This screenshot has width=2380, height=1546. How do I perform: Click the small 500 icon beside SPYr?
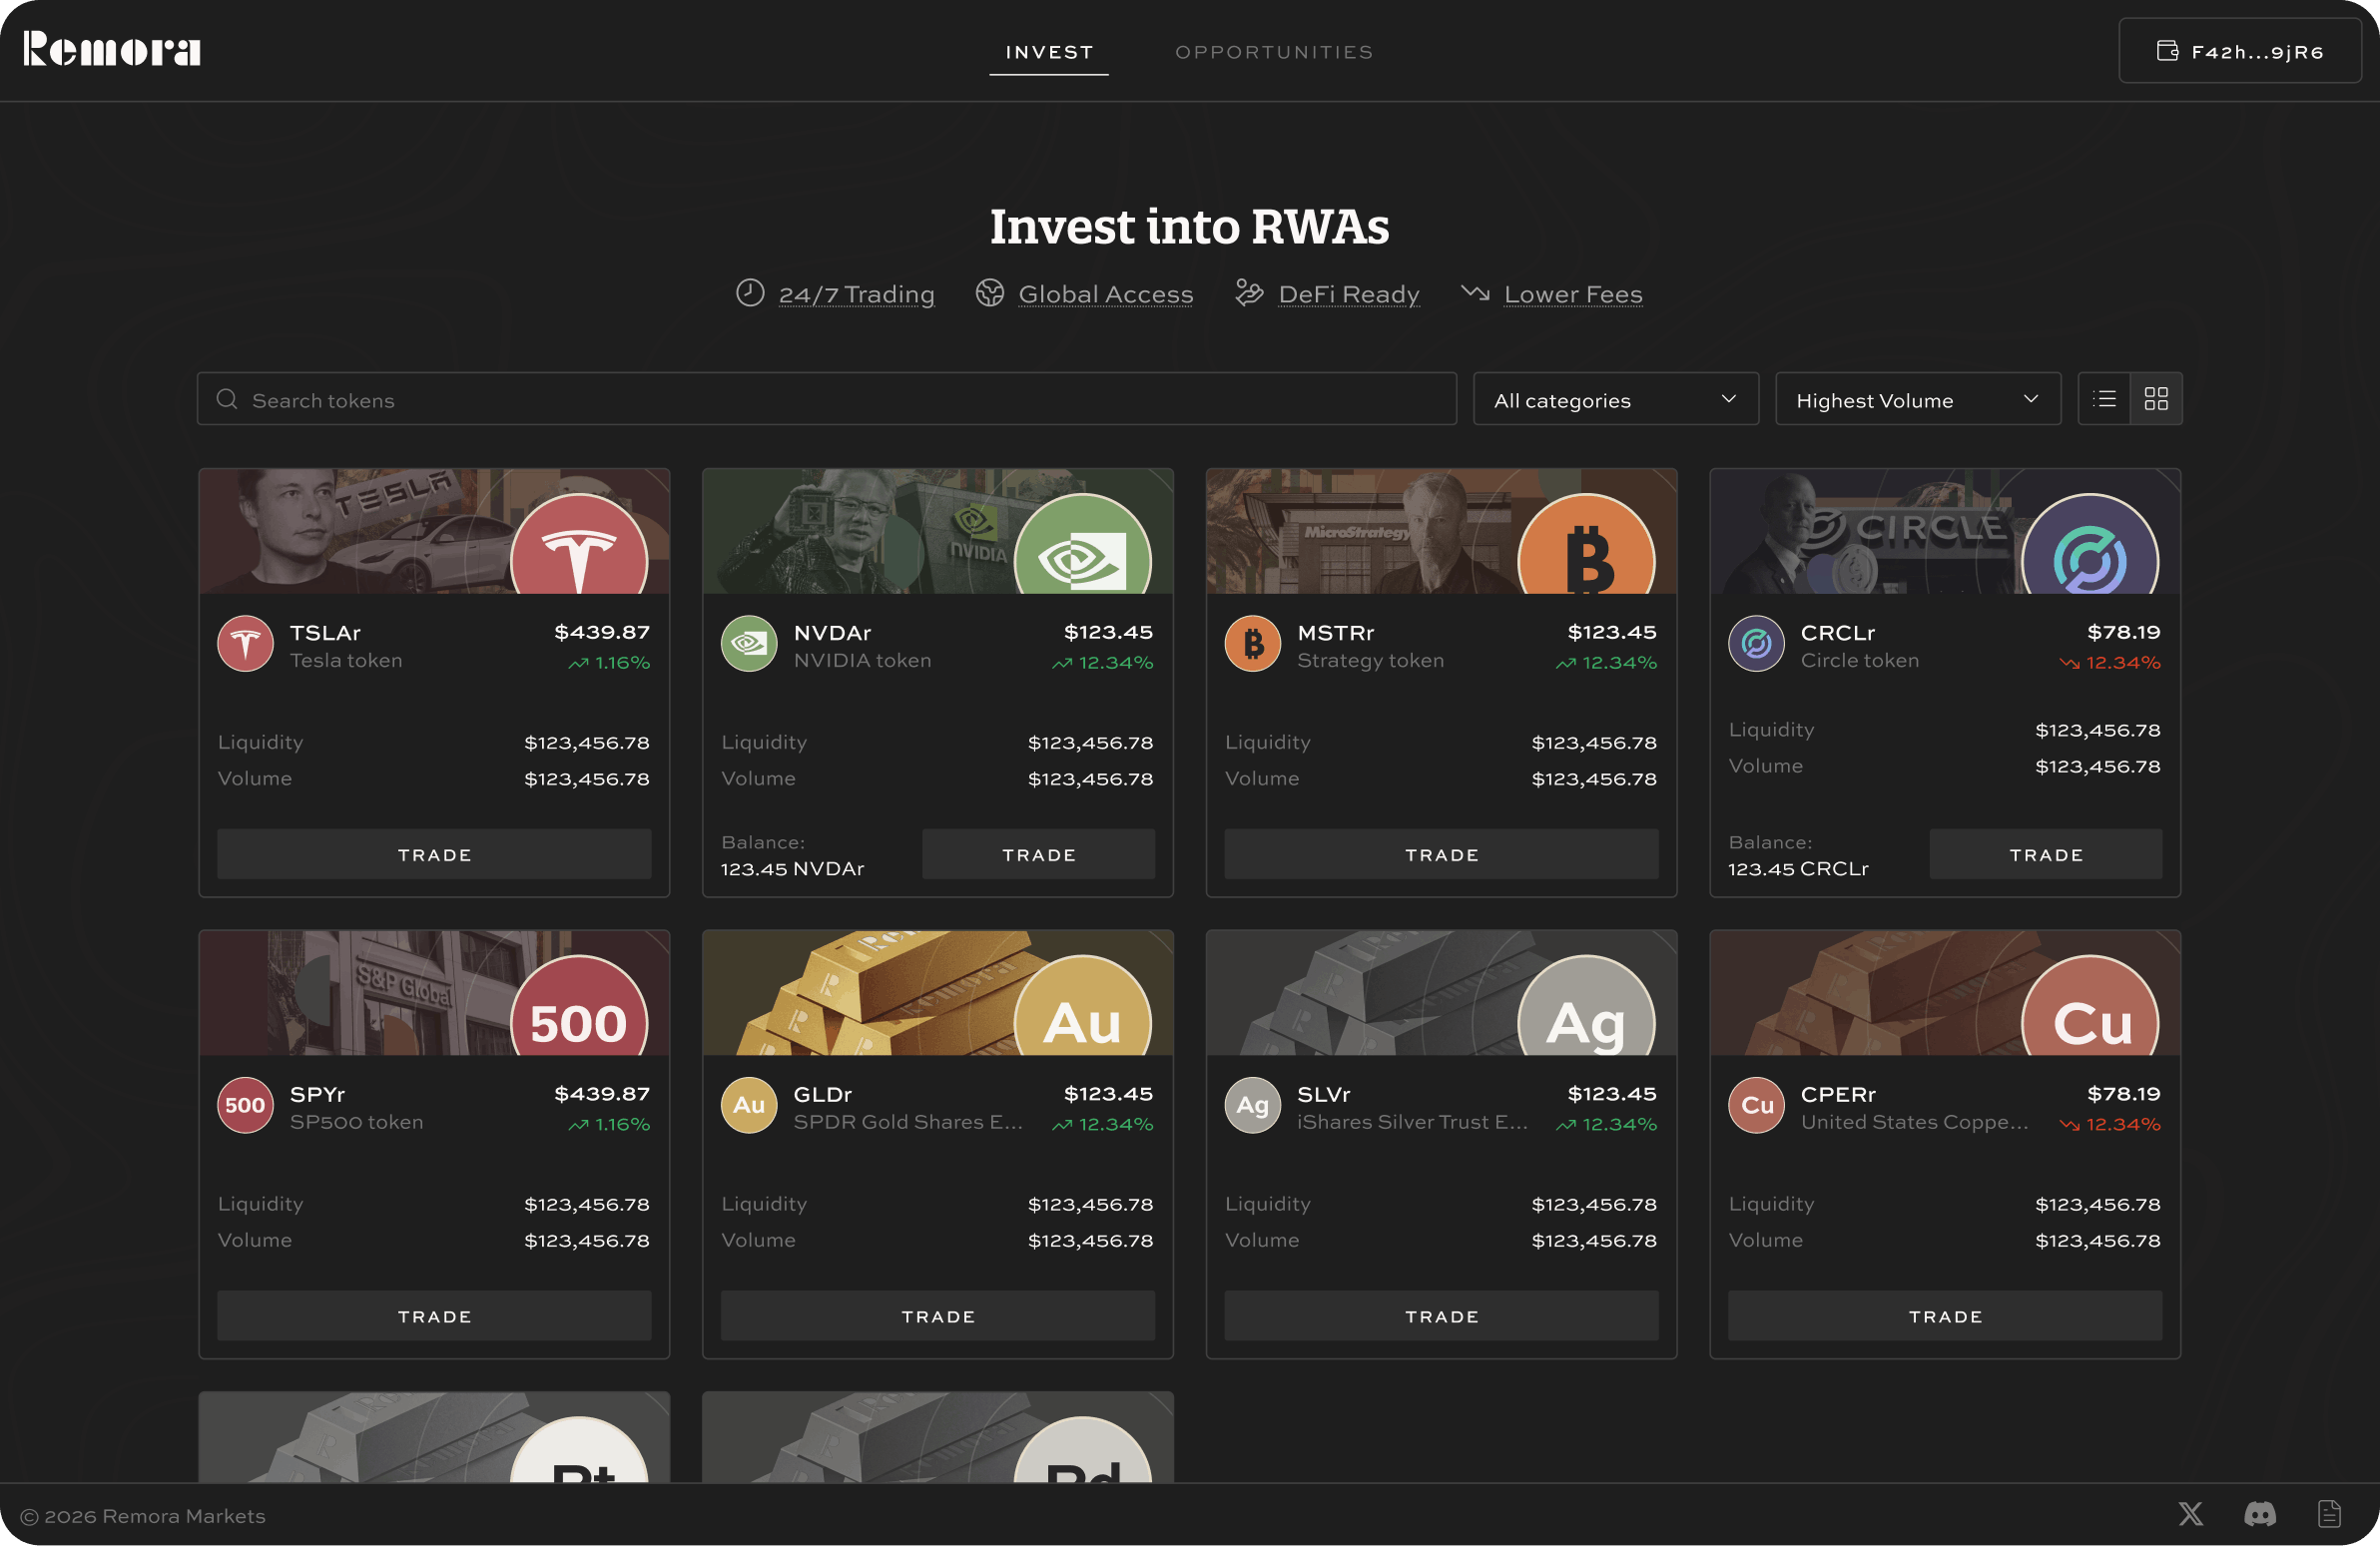245,1105
